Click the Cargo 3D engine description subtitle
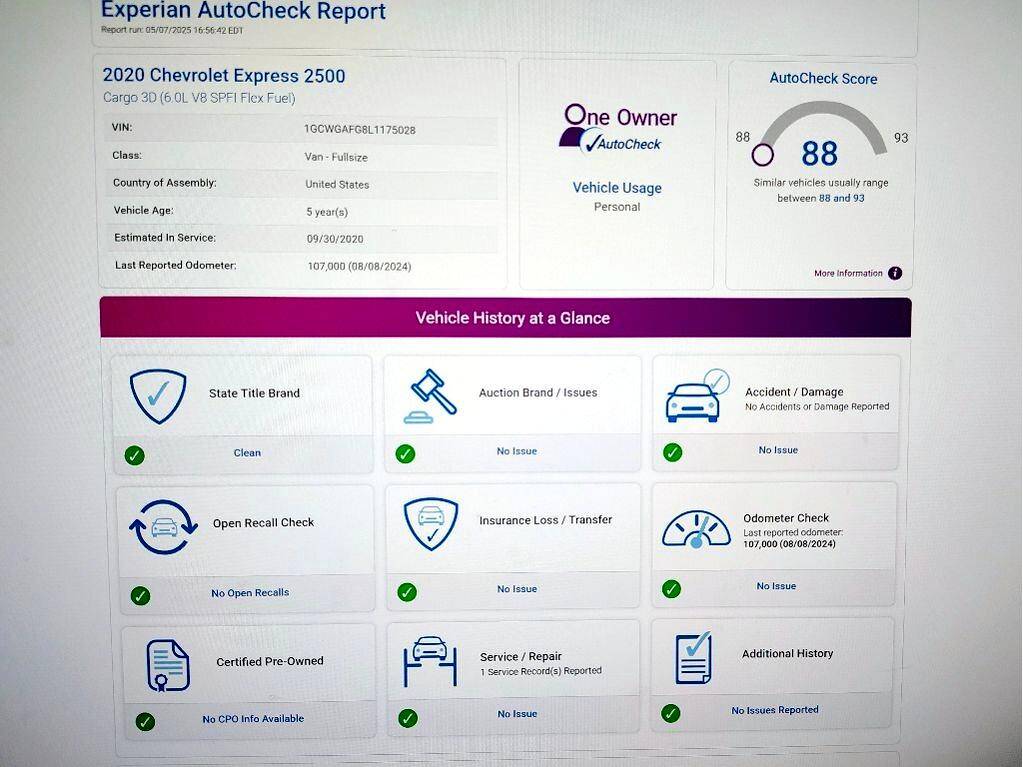The height and width of the screenshot is (767, 1023). point(199,98)
